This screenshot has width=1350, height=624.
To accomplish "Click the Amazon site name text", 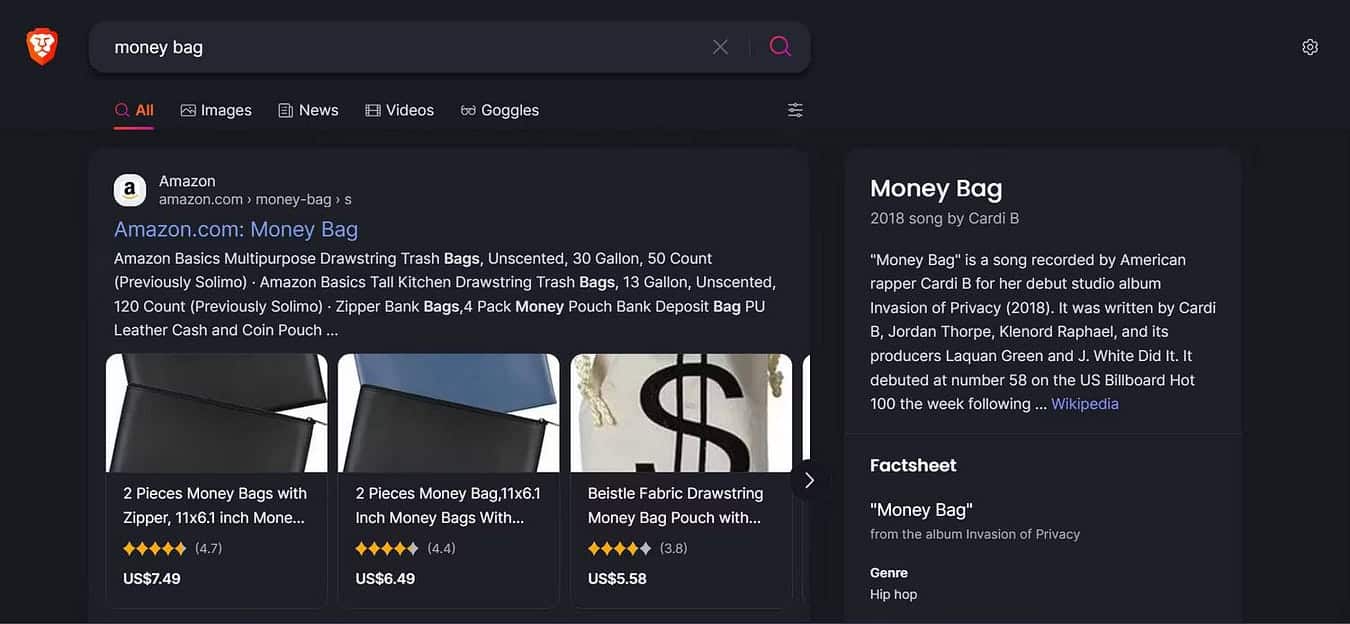I will [x=187, y=181].
